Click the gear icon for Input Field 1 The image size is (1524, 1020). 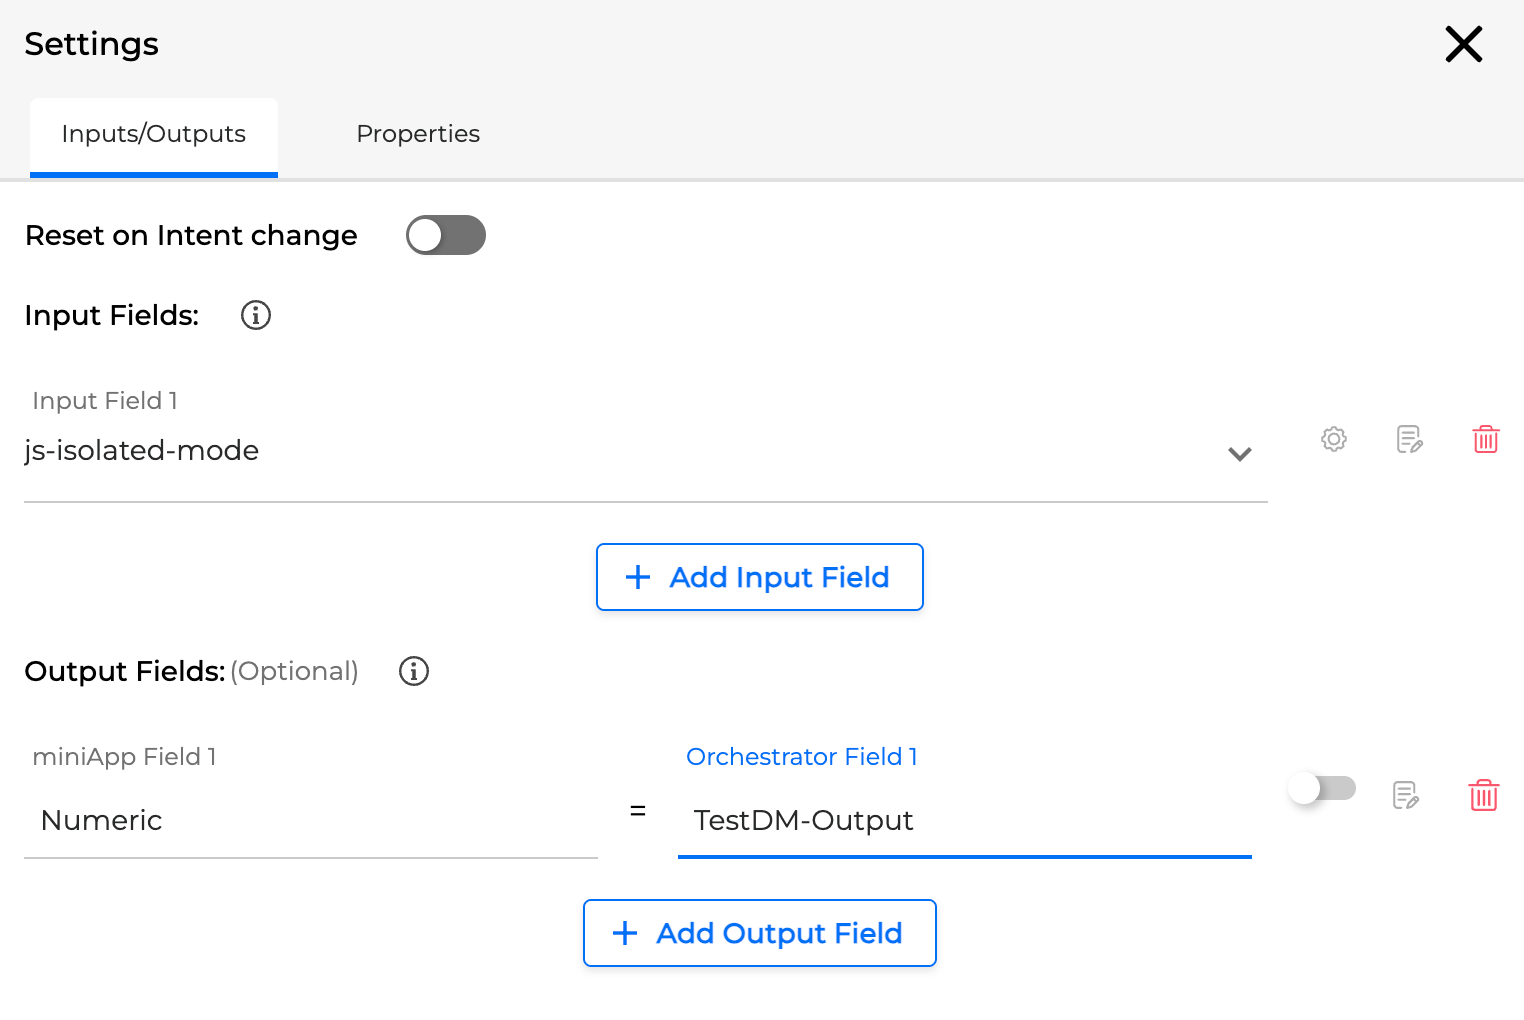coord(1334,439)
